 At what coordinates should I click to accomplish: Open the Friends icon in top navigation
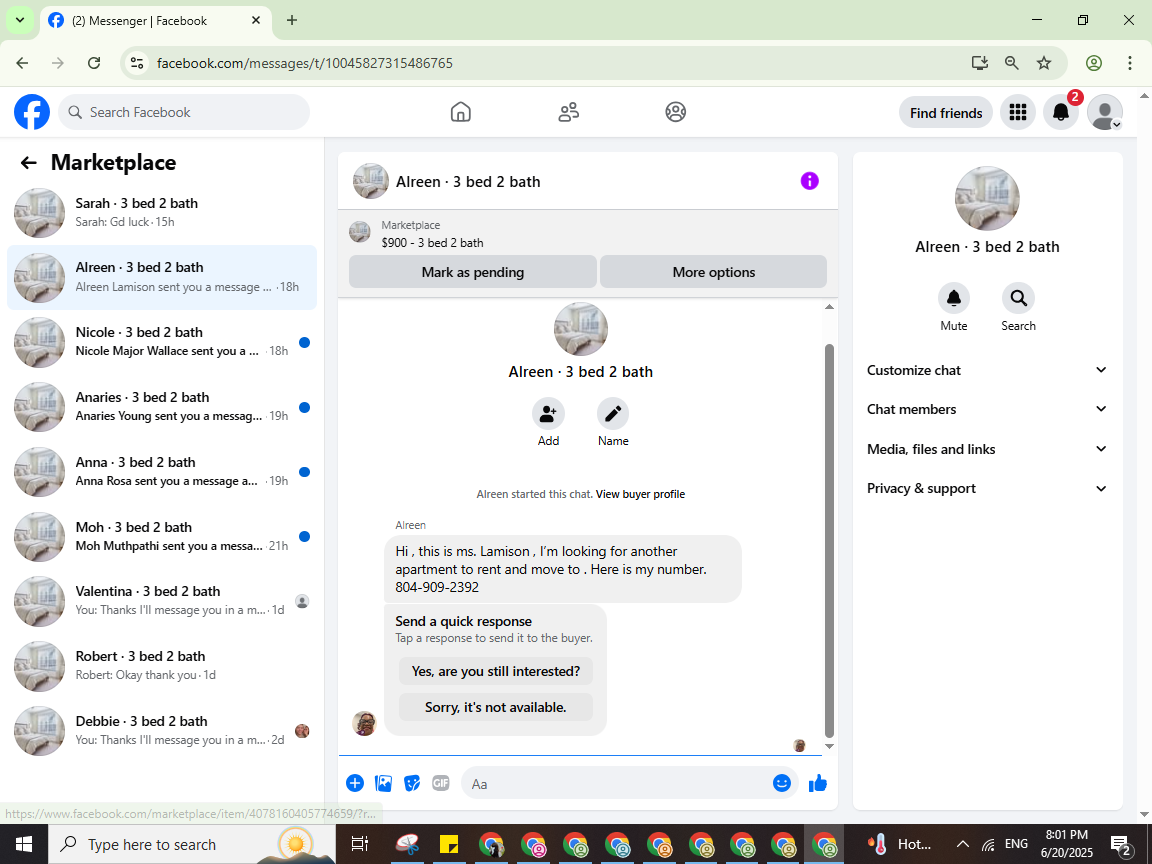(x=569, y=112)
